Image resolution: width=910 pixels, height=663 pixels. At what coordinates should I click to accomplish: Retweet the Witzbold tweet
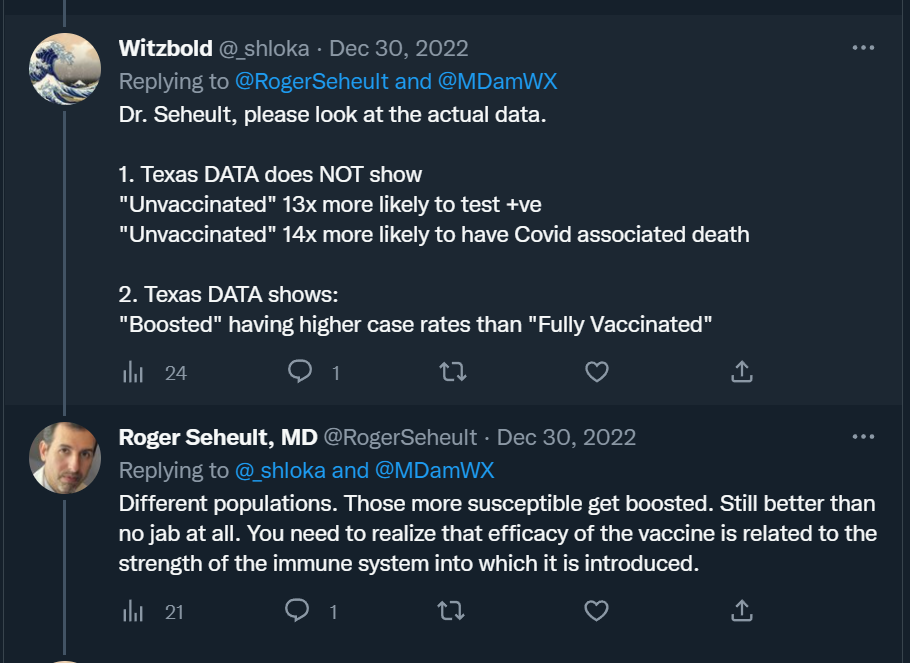tap(453, 371)
